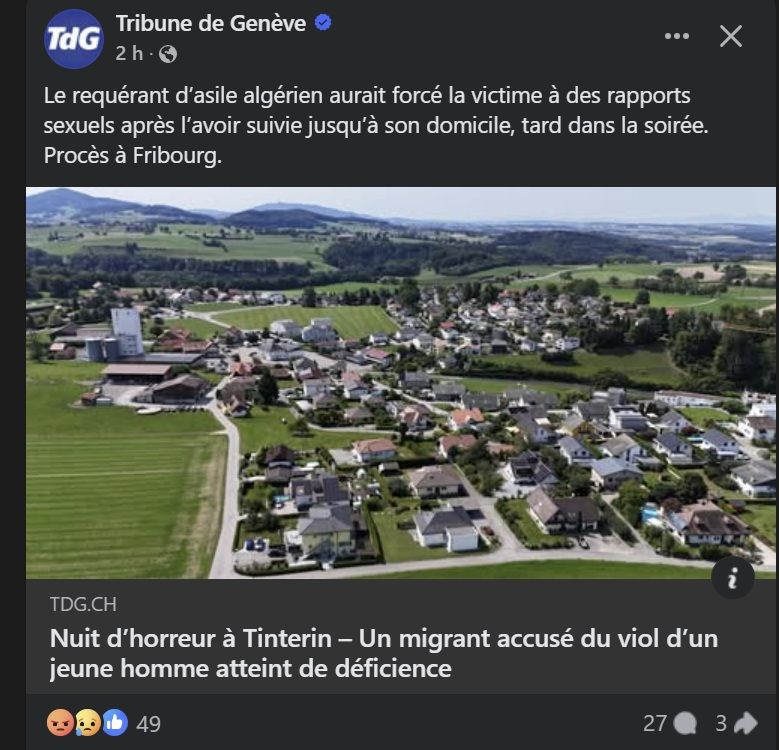This screenshot has height=750, width=779.
Task: Click the blue thumbs-up like reaction icon
Action: 115,722
